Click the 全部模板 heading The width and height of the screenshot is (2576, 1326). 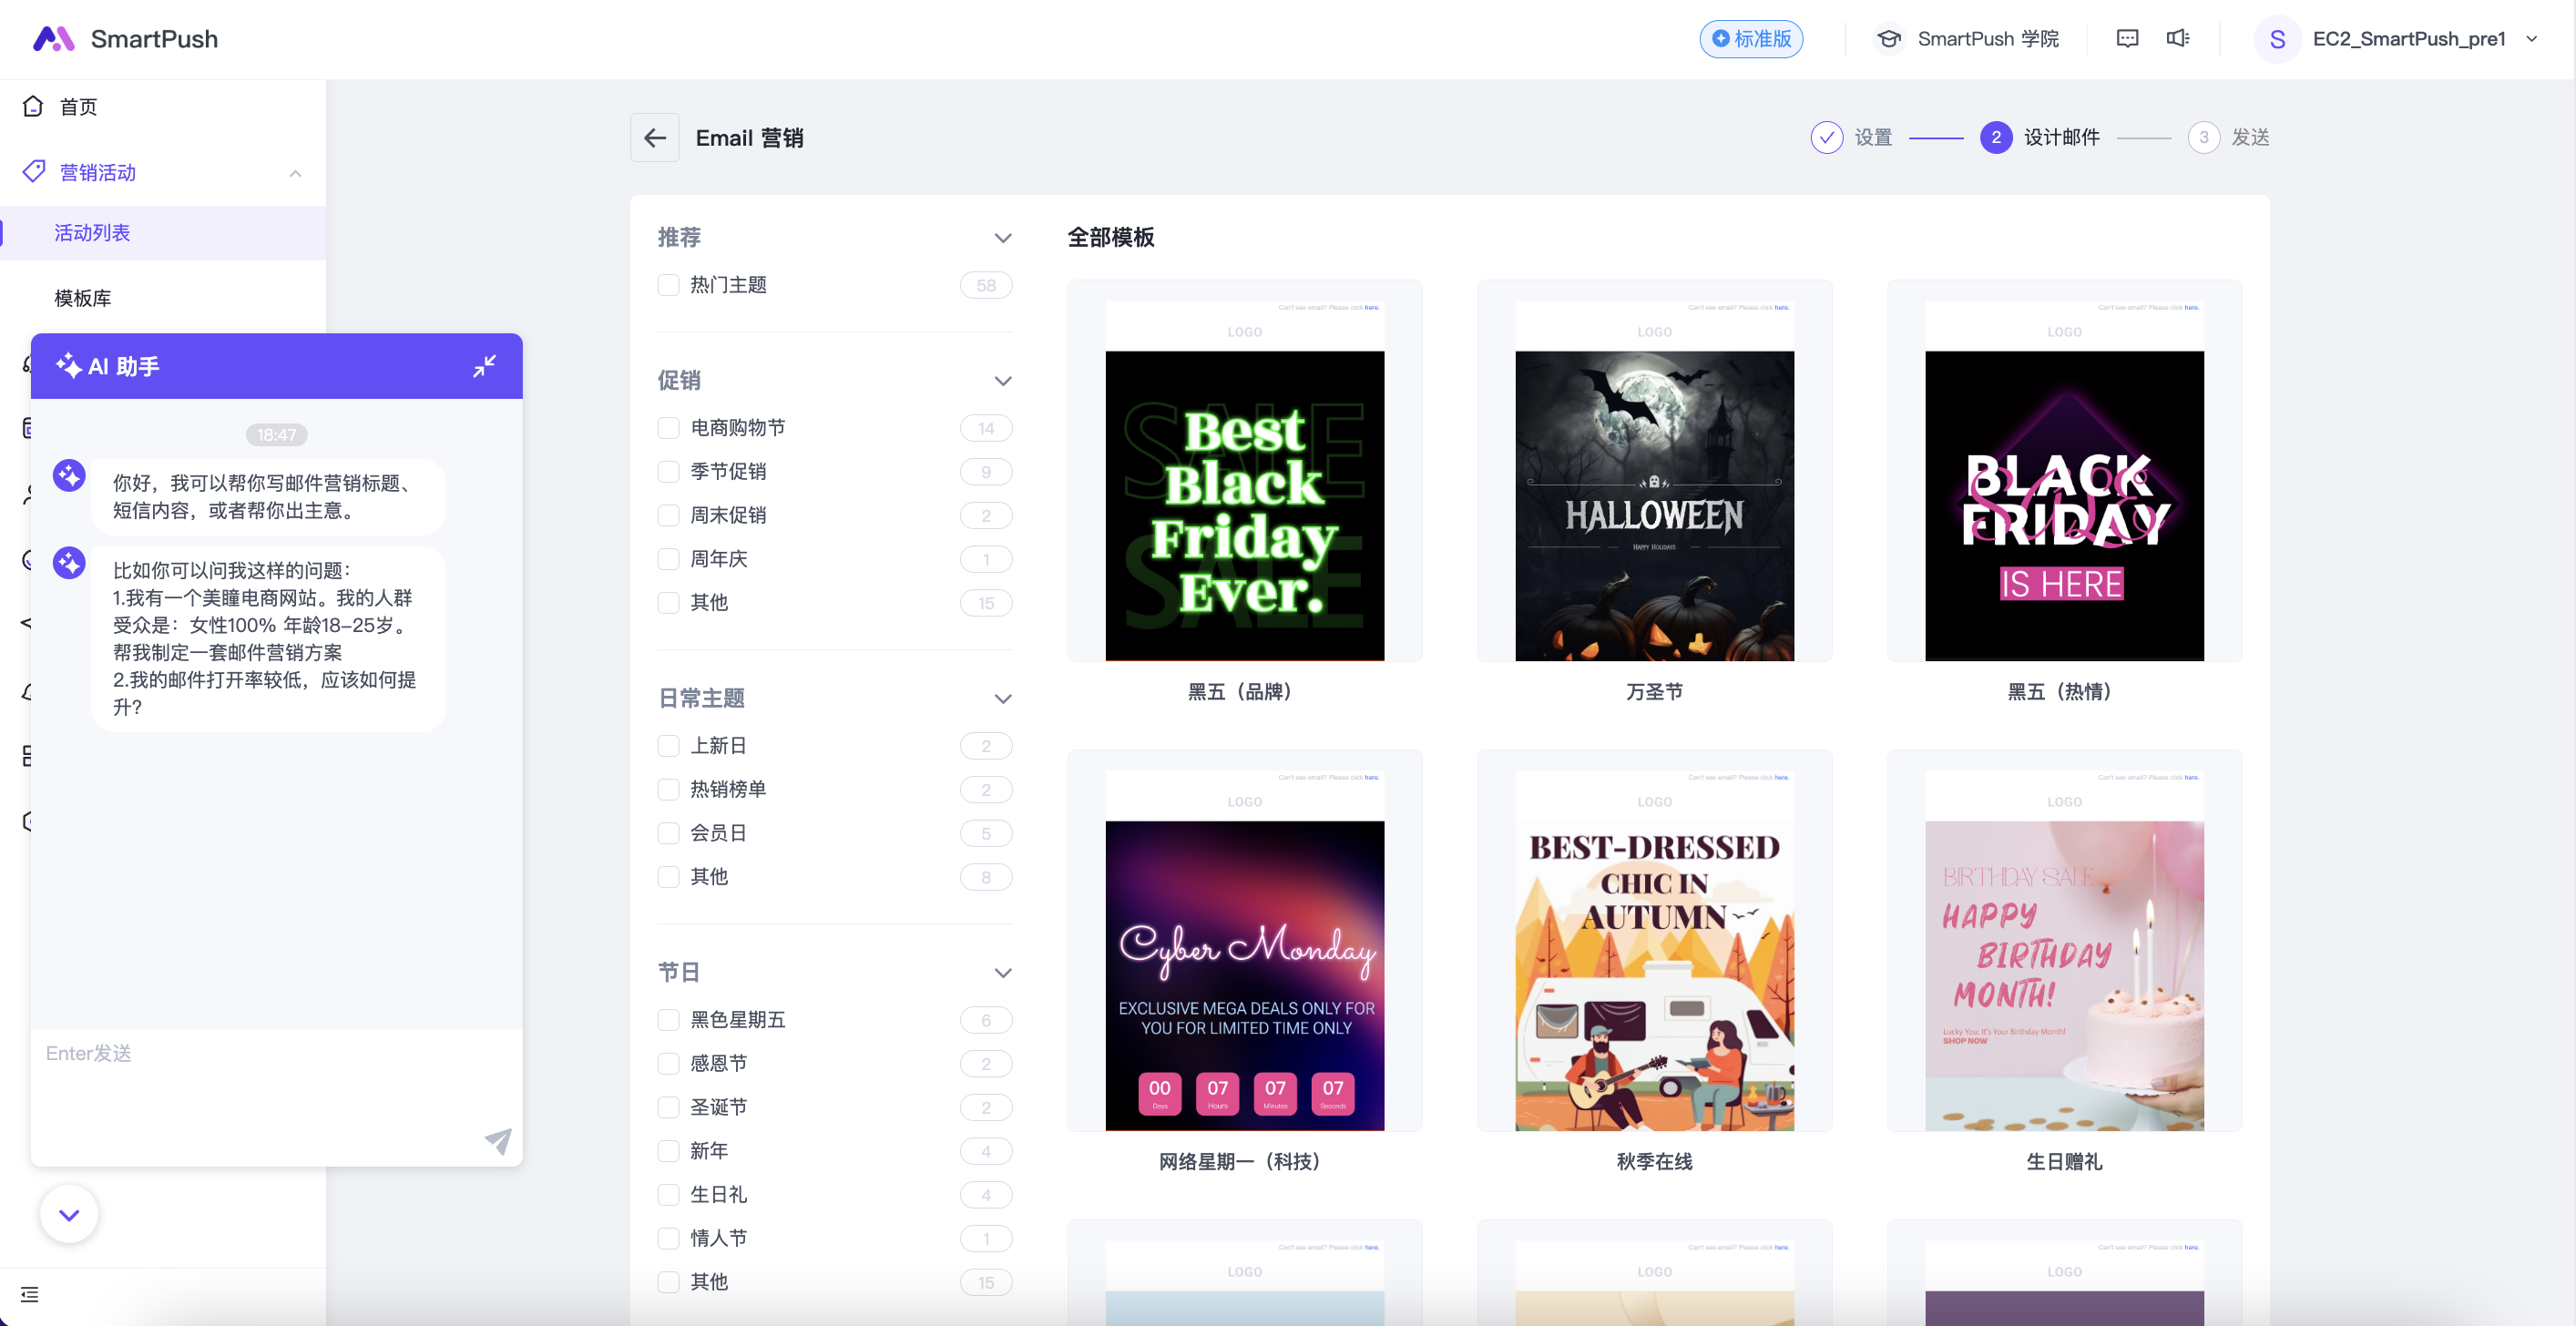pos(1111,238)
